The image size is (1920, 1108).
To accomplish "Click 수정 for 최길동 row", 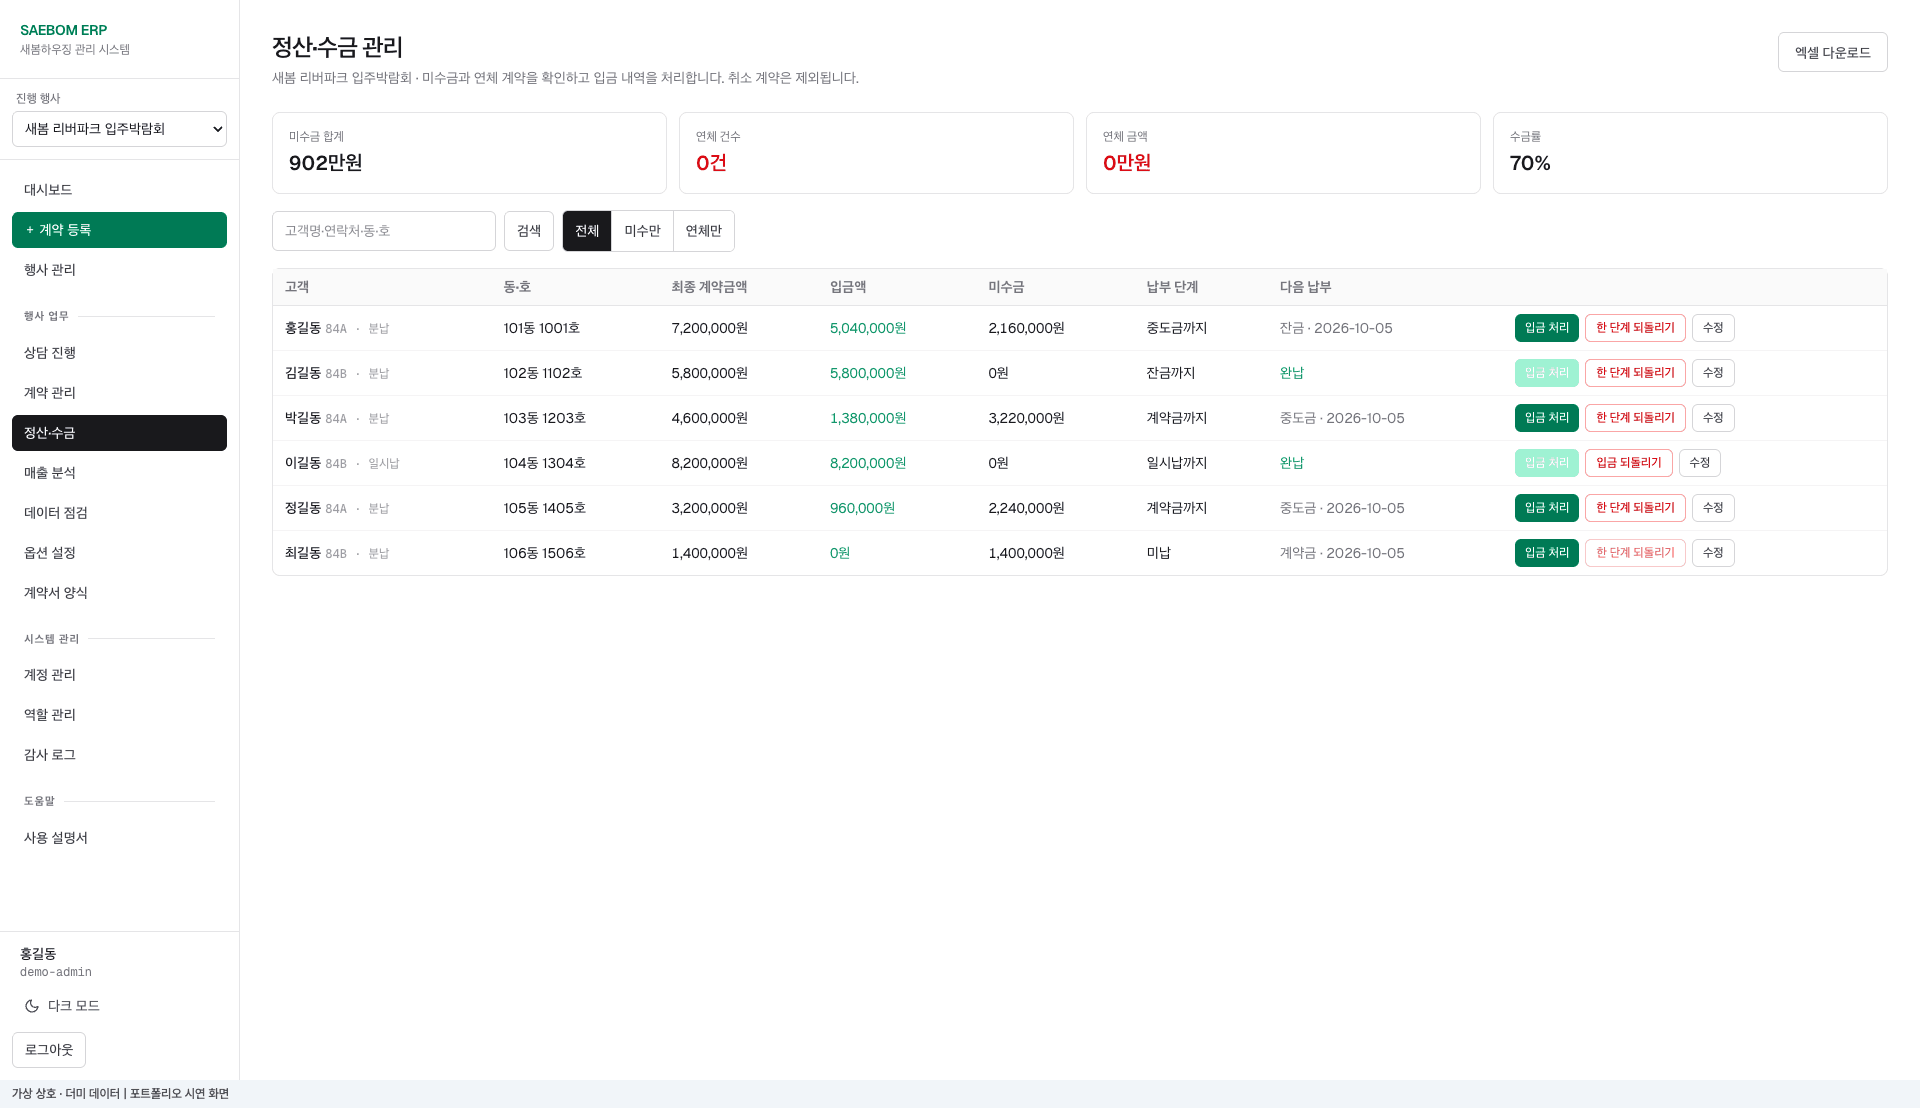I will tap(1713, 553).
